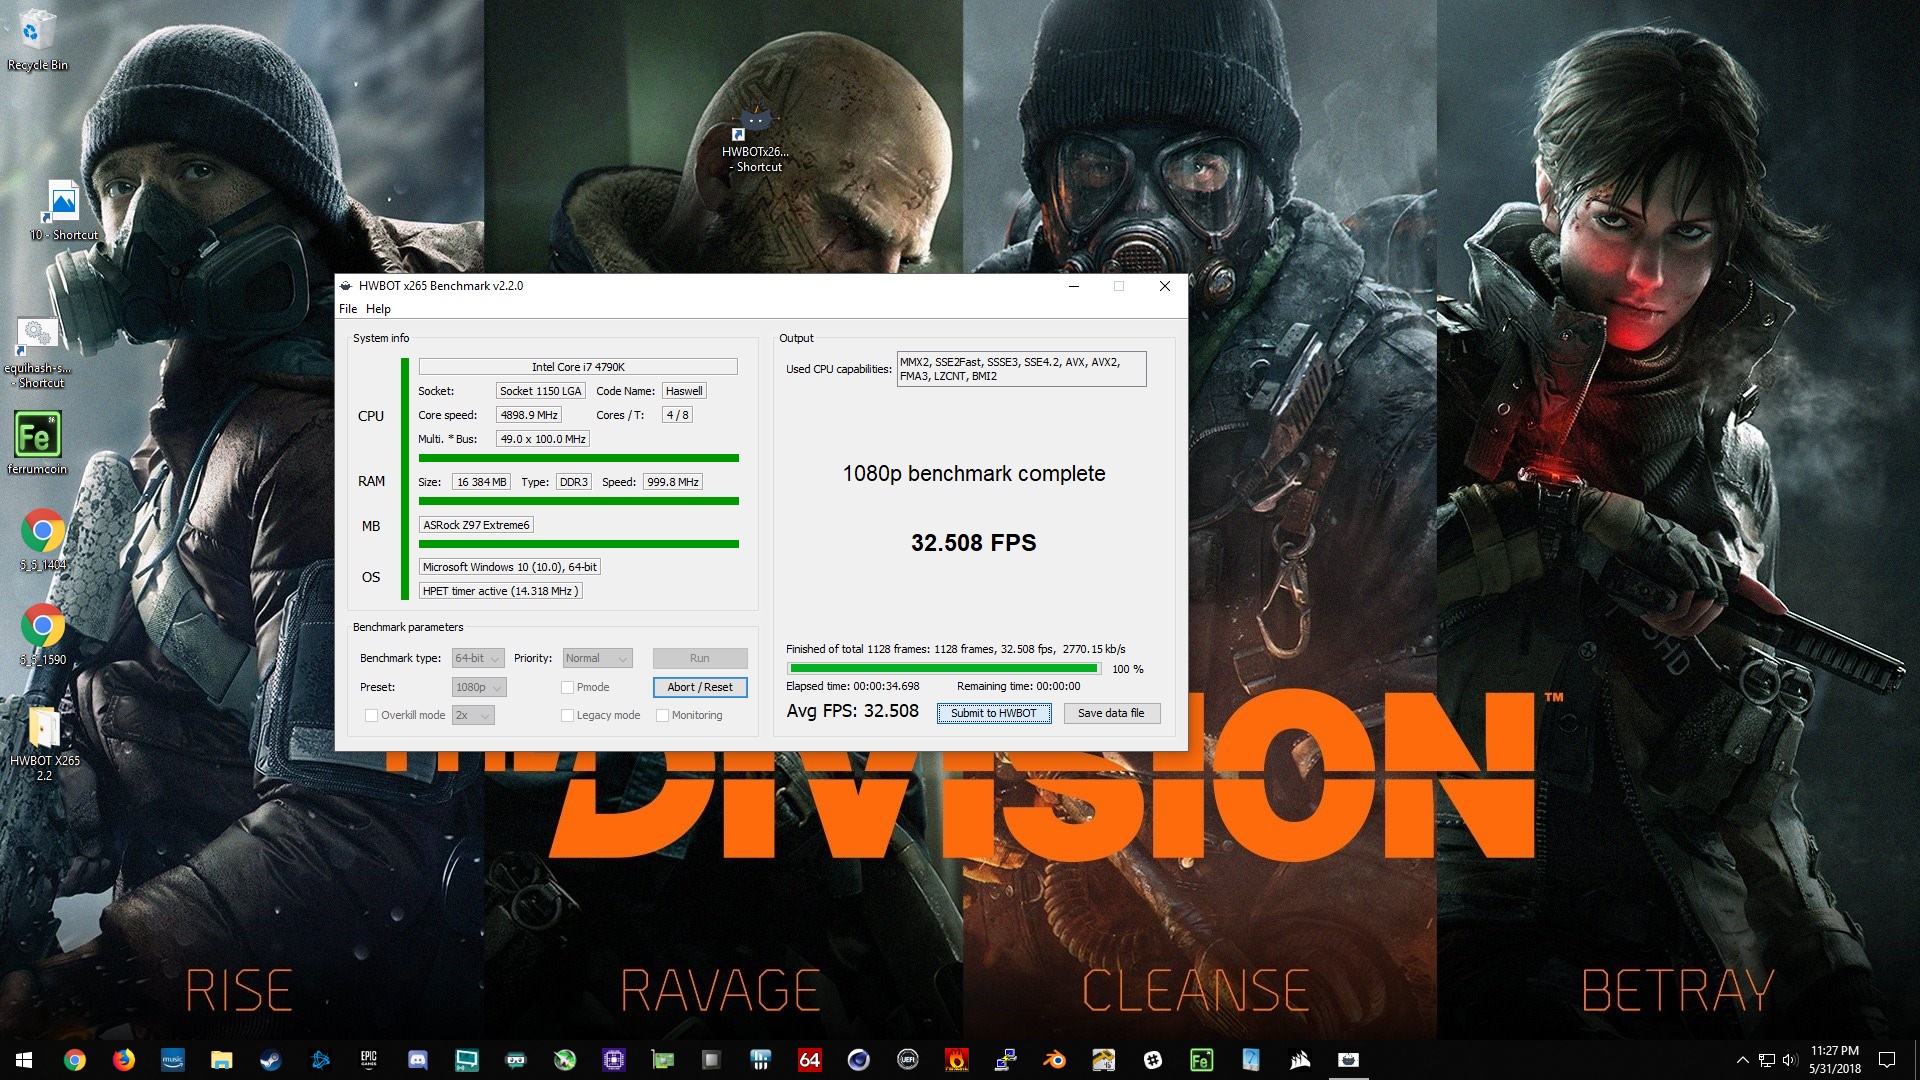Select the HWBOTx26... Shortcut desktop icon
Viewport: 1920px width, 1080px height.
coord(755,140)
